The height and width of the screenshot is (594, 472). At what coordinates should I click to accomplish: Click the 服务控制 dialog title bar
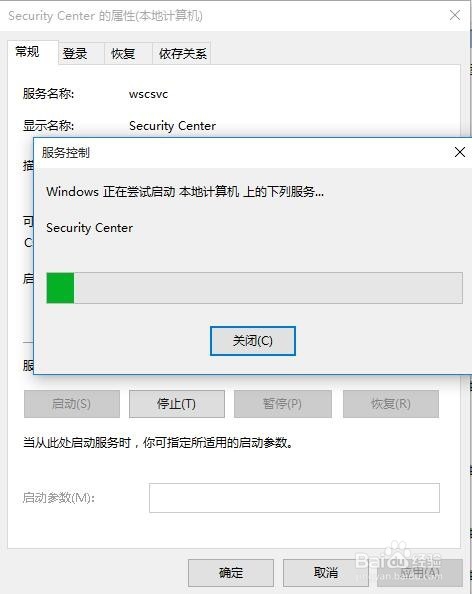(242, 153)
